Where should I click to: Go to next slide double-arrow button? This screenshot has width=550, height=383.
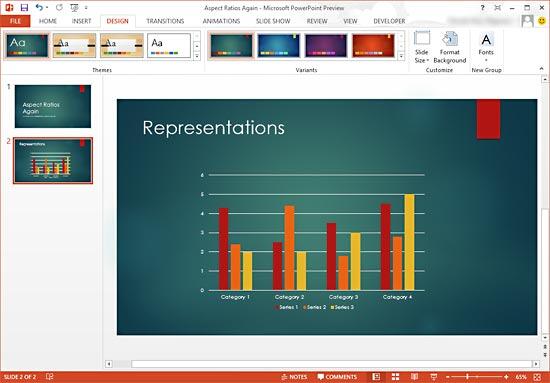tap(544, 355)
